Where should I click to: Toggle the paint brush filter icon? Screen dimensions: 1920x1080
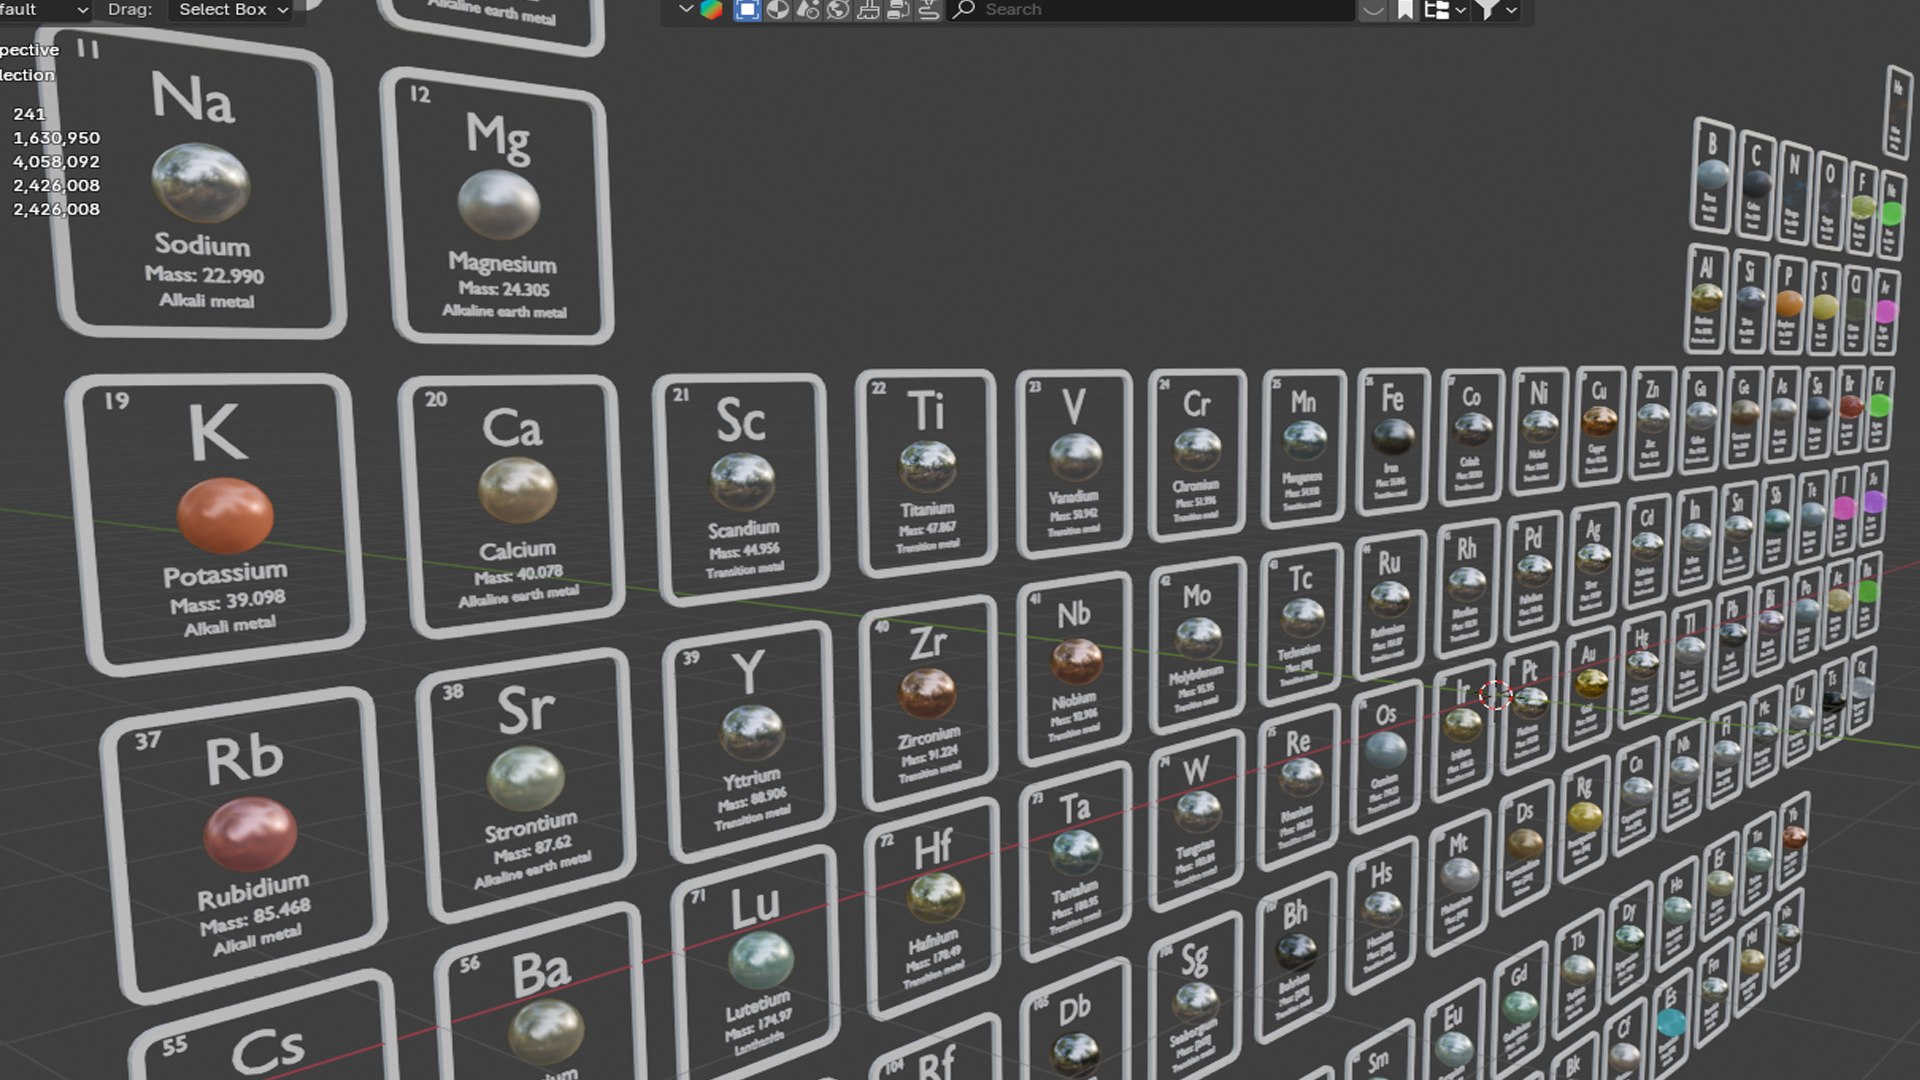[x=868, y=10]
